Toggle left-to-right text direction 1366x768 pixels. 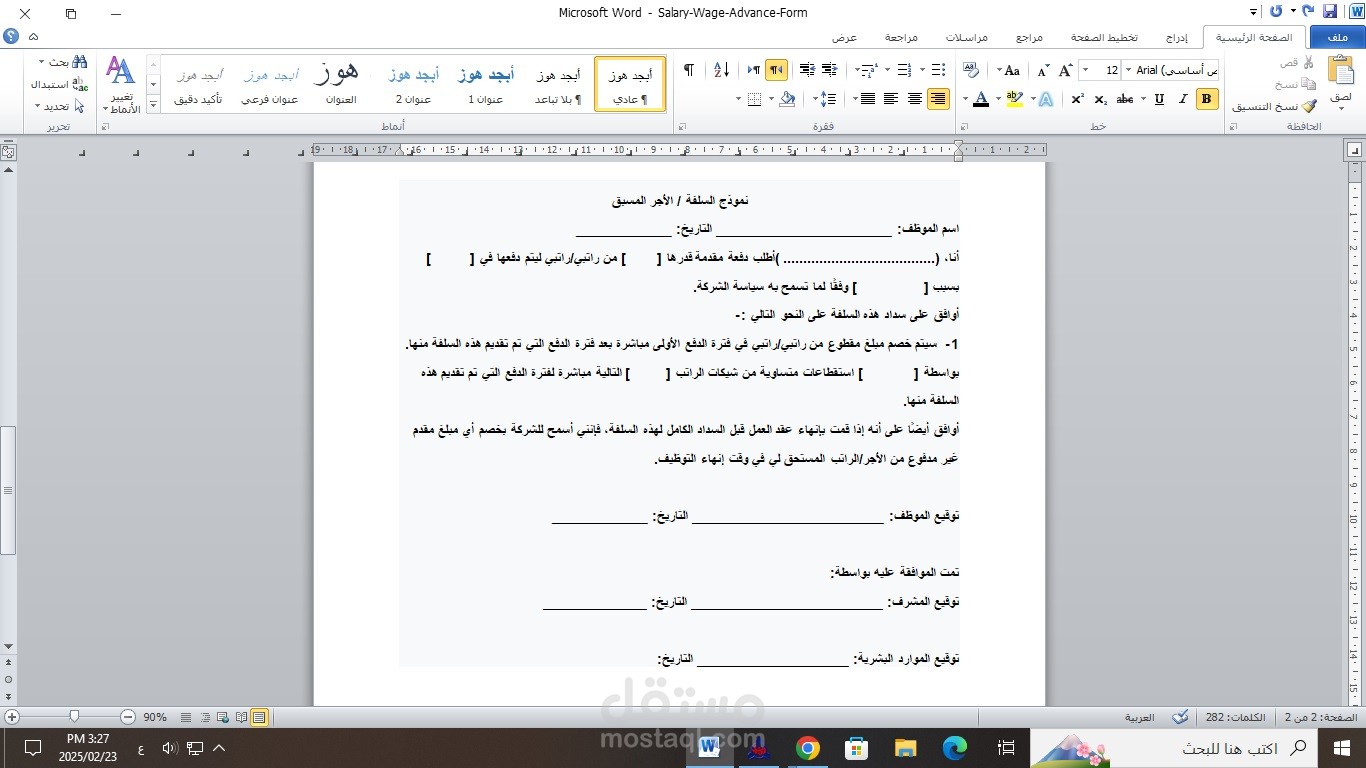click(x=754, y=70)
